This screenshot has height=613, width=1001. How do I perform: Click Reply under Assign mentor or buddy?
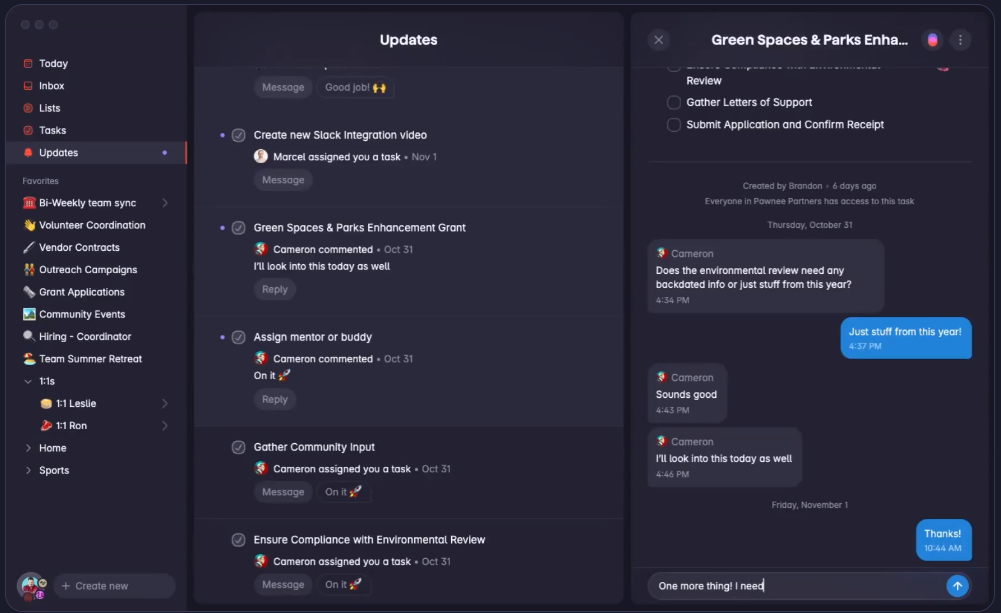click(x=274, y=399)
